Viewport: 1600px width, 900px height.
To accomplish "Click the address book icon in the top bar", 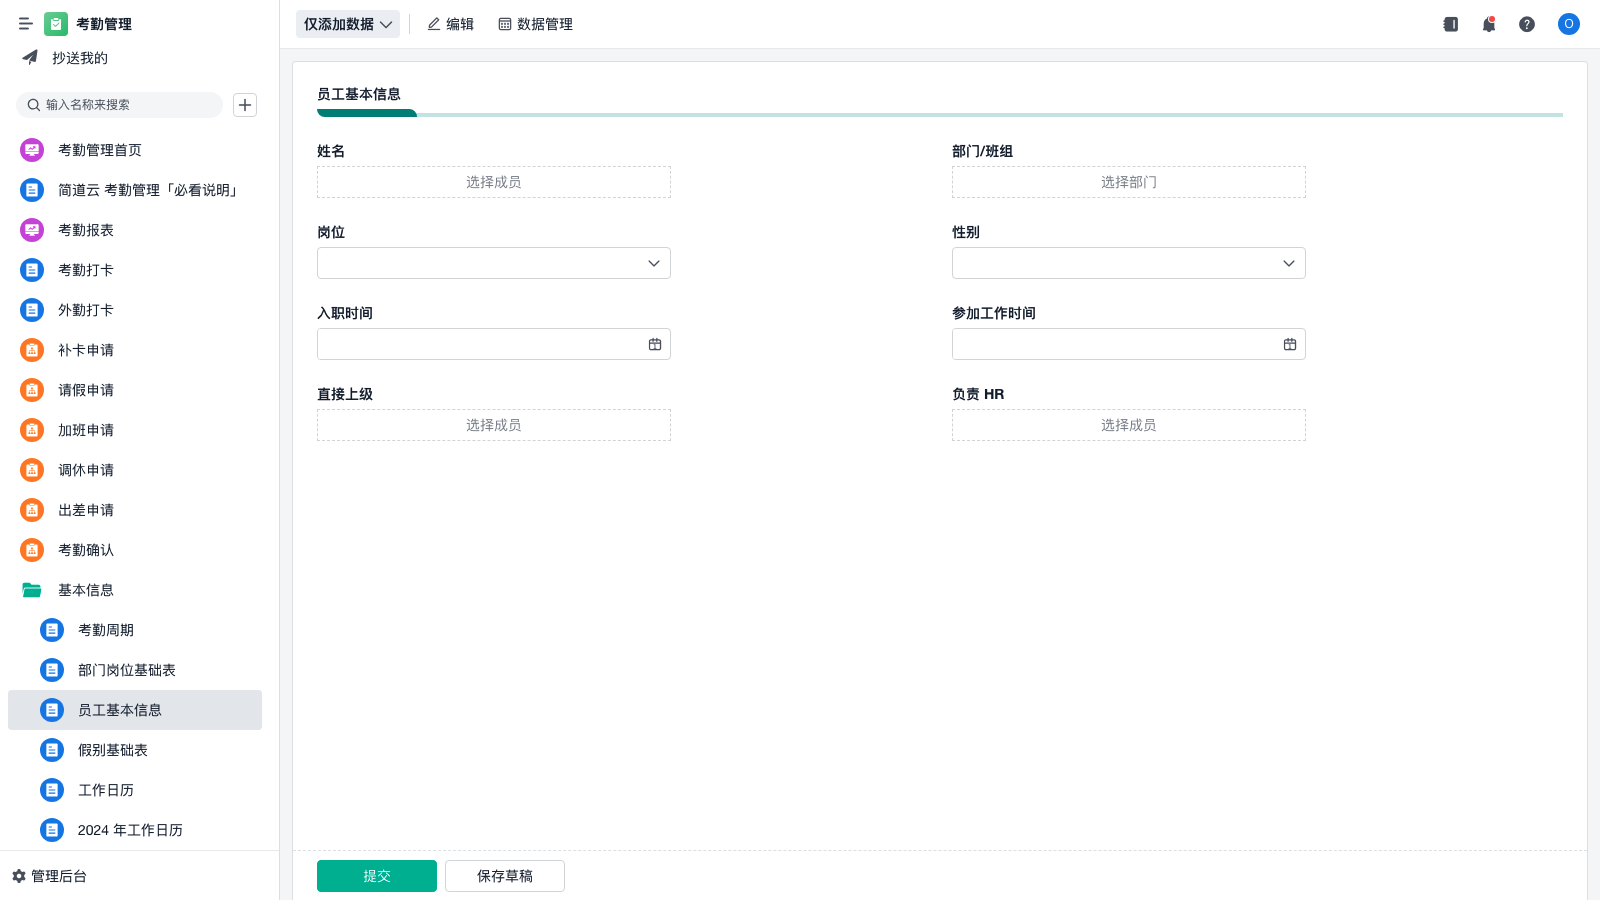I will (x=1451, y=24).
